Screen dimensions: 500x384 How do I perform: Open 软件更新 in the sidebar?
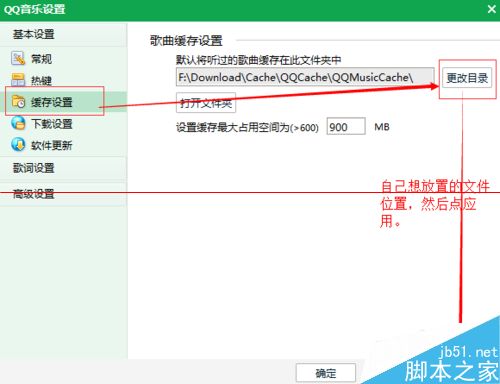(63, 145)
